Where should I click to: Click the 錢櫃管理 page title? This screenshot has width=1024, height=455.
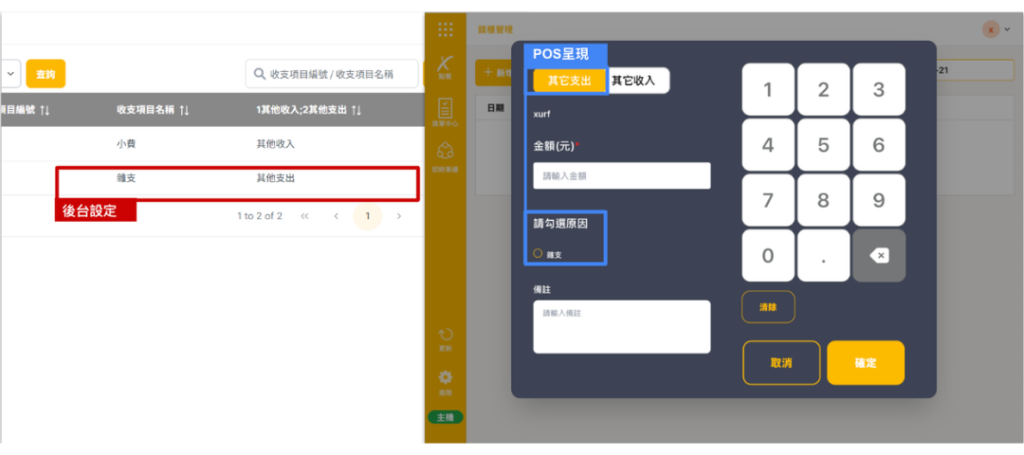pyautogui.click(x=496, y=30)
